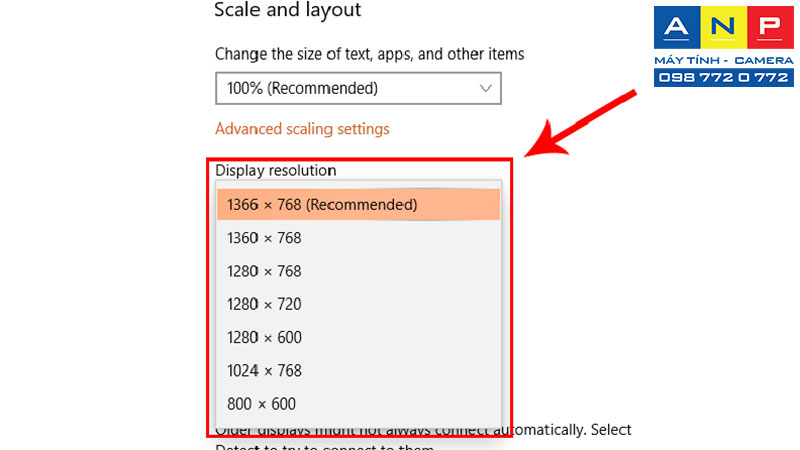
Task: Click the Display resolution label
Action: (x=276, y=170)
